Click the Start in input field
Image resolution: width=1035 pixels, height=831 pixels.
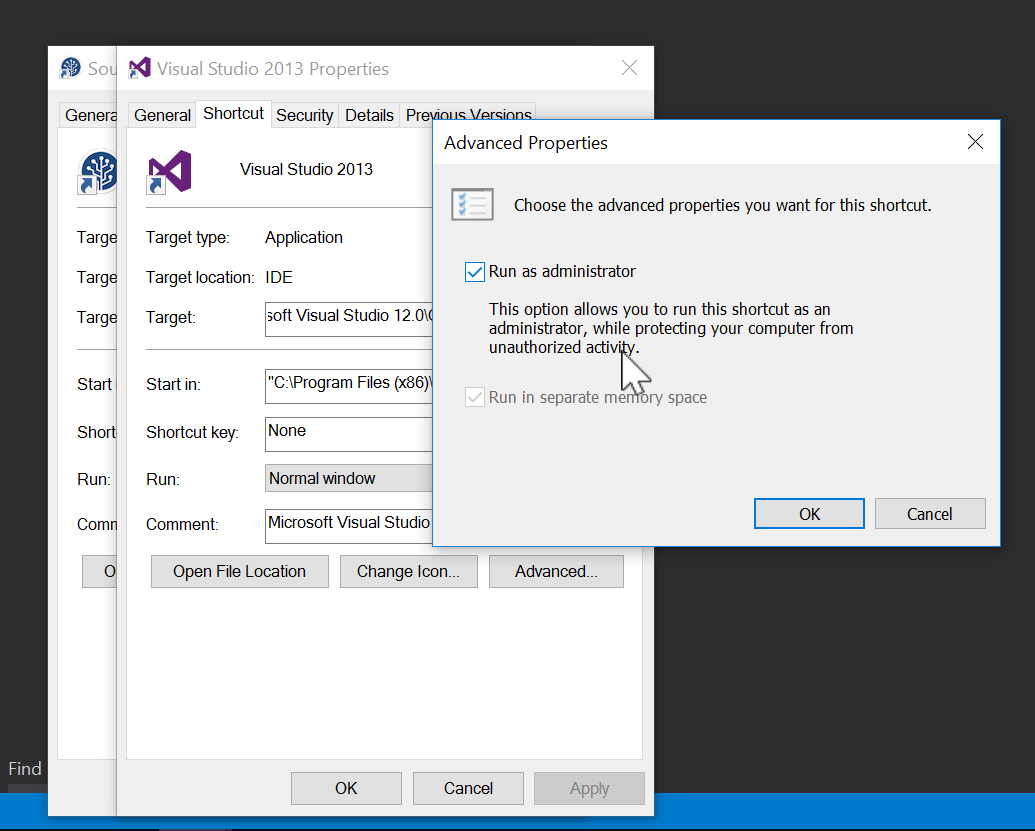(349, 386)
